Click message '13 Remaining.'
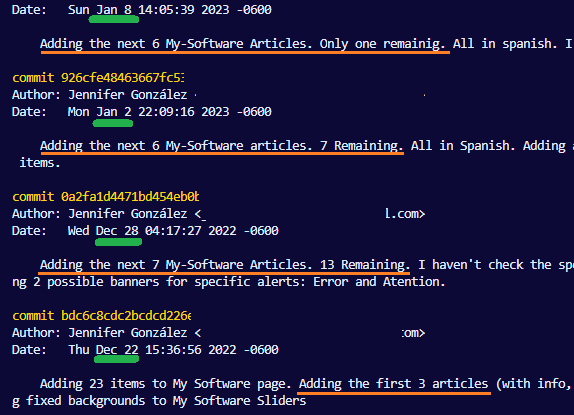 [365, 265]
